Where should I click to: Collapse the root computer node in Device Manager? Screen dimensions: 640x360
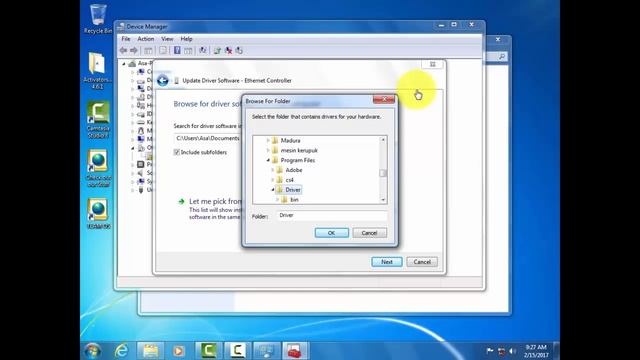pos(124,64)
